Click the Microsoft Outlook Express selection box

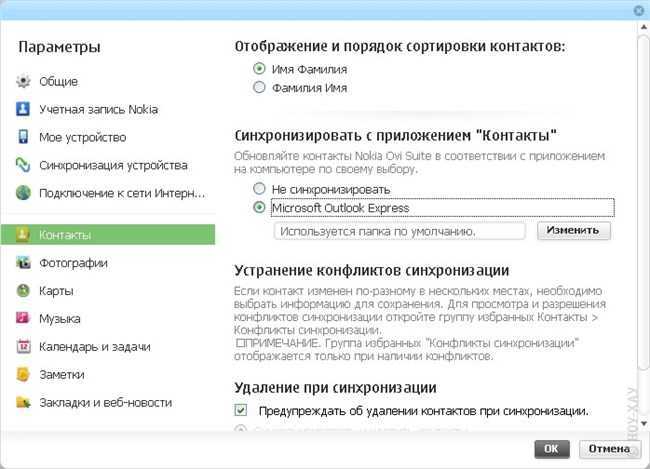pyautogui.click(x=442, y=207)
